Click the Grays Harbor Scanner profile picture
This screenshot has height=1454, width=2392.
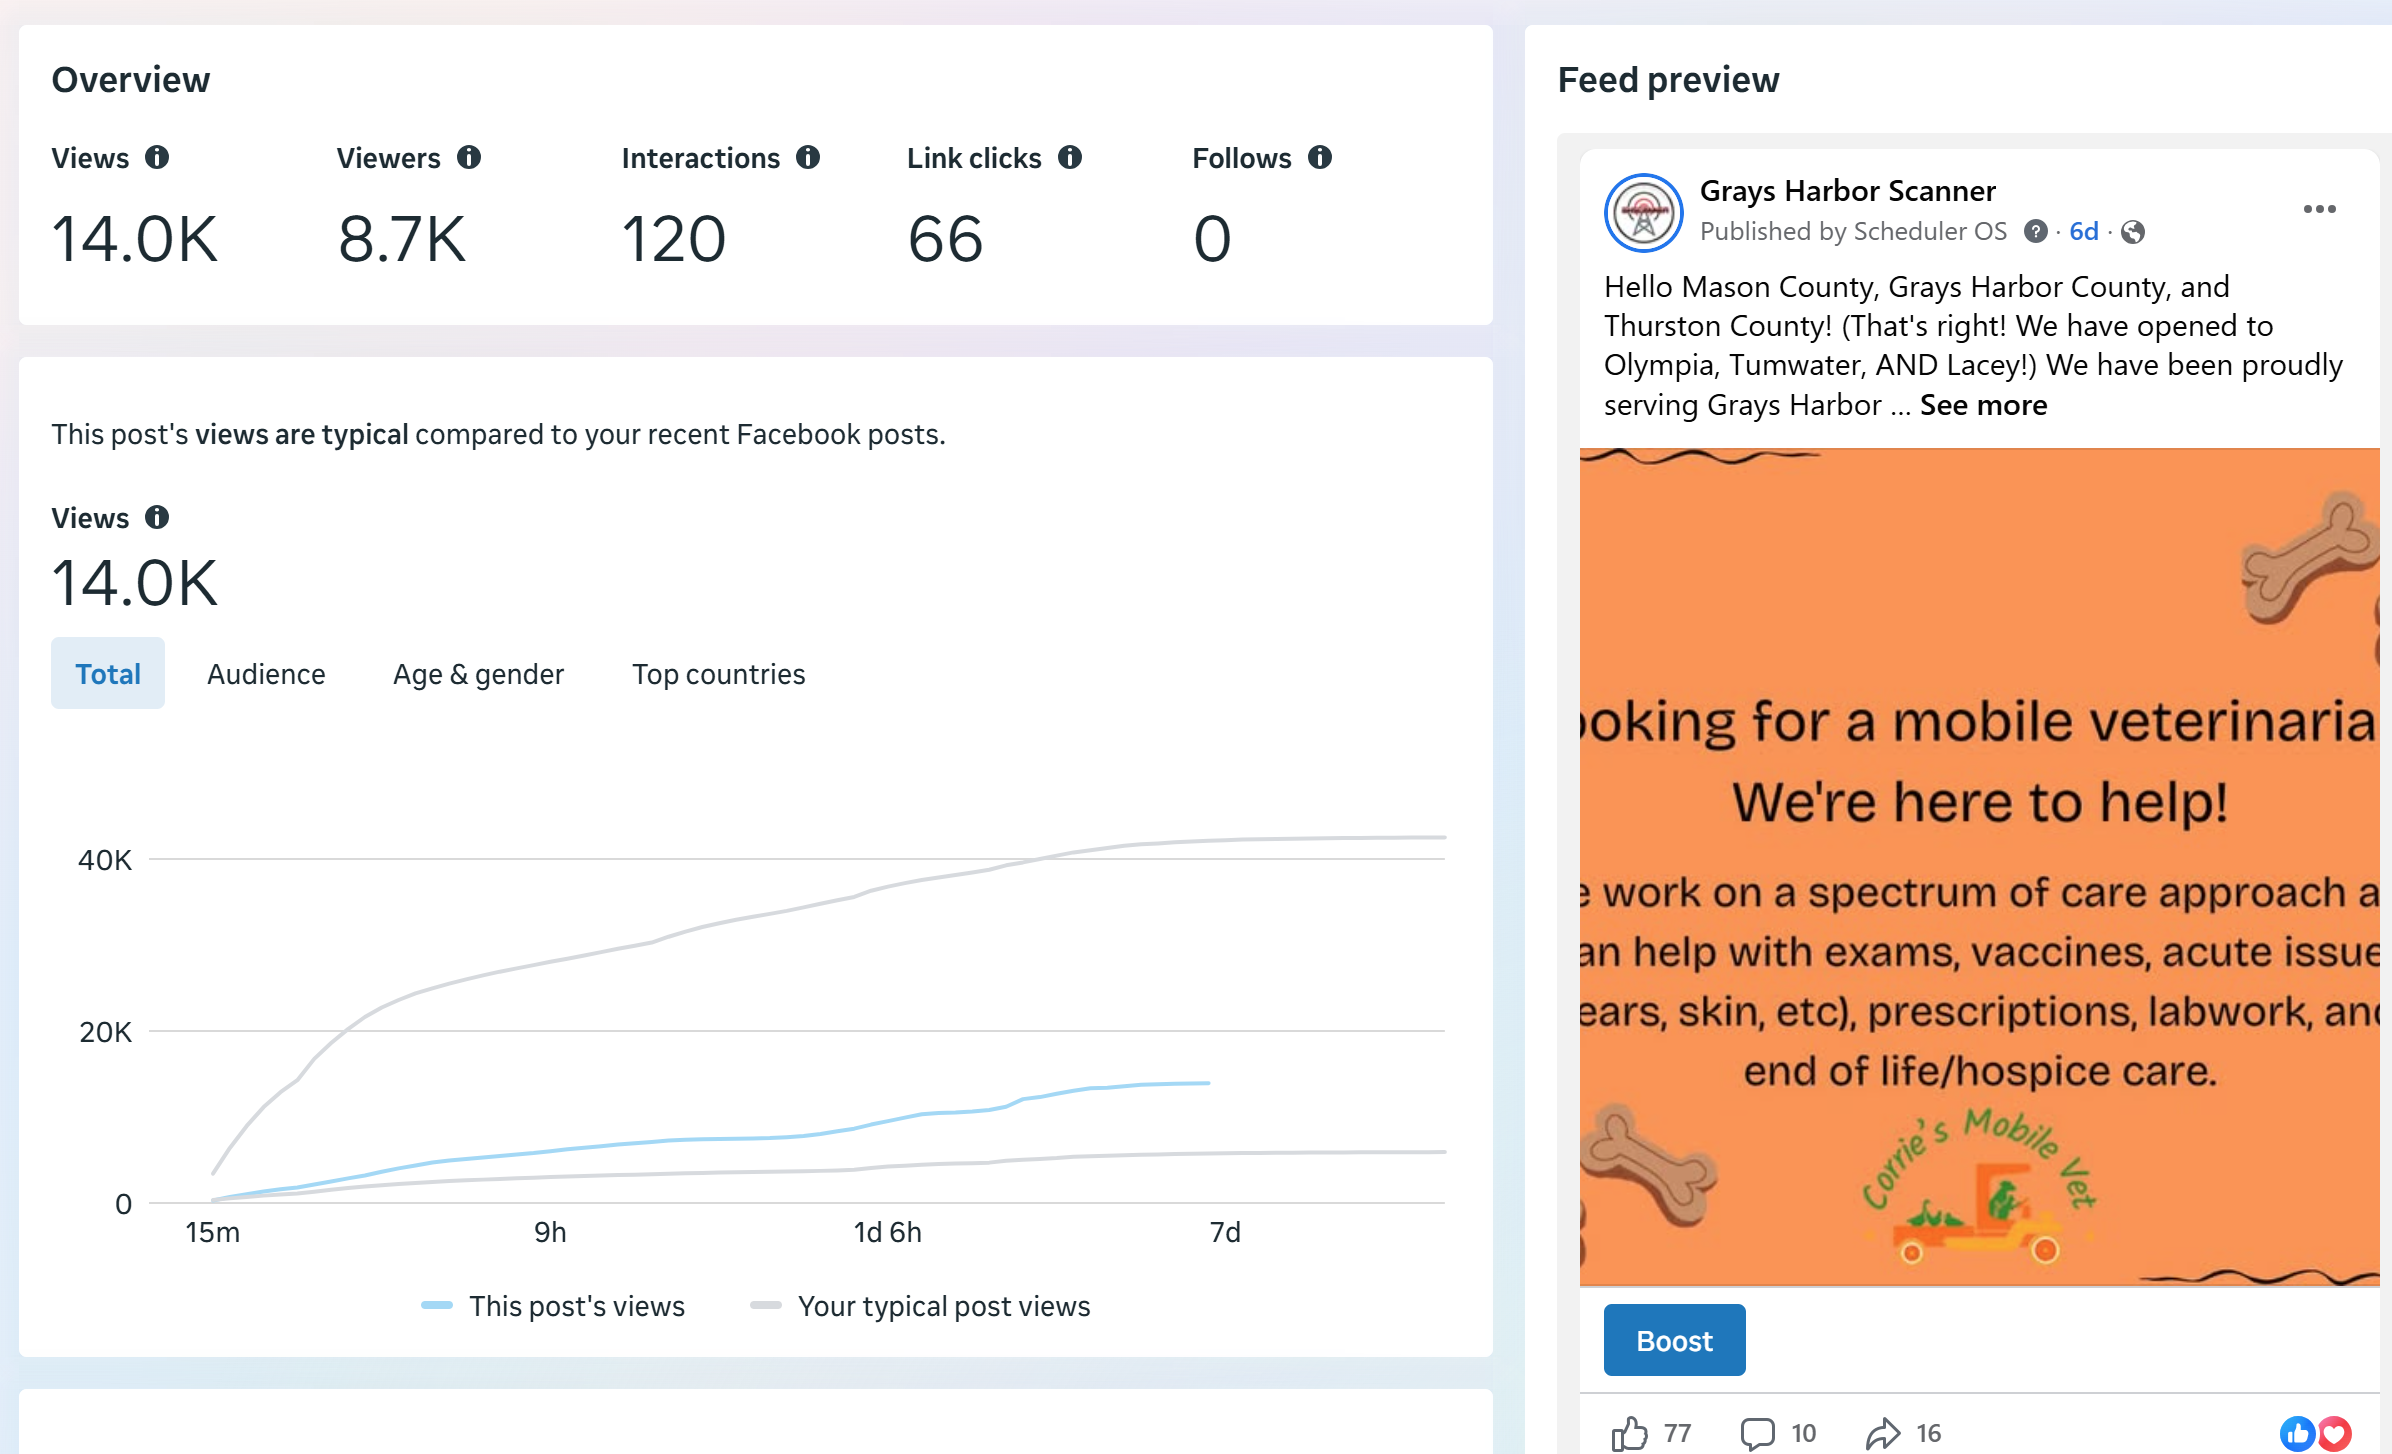pos(1643,212)
